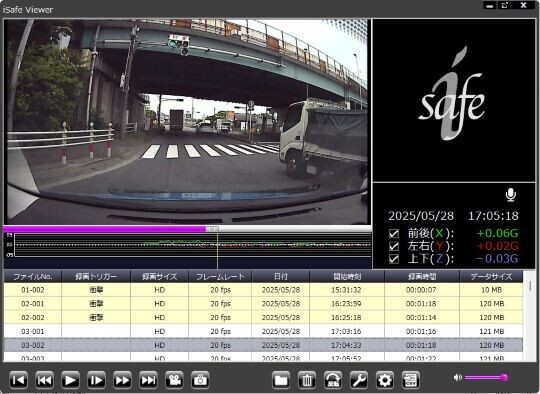
Task: Toggle the 前後(X) checkbox
Action: pos(394,234)
